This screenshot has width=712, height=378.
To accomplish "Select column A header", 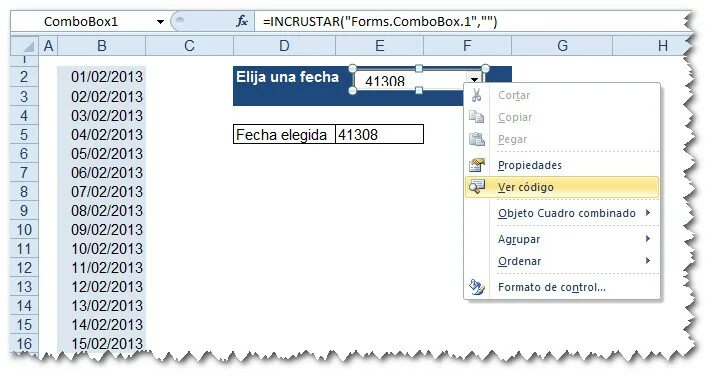I will (48, 45).
